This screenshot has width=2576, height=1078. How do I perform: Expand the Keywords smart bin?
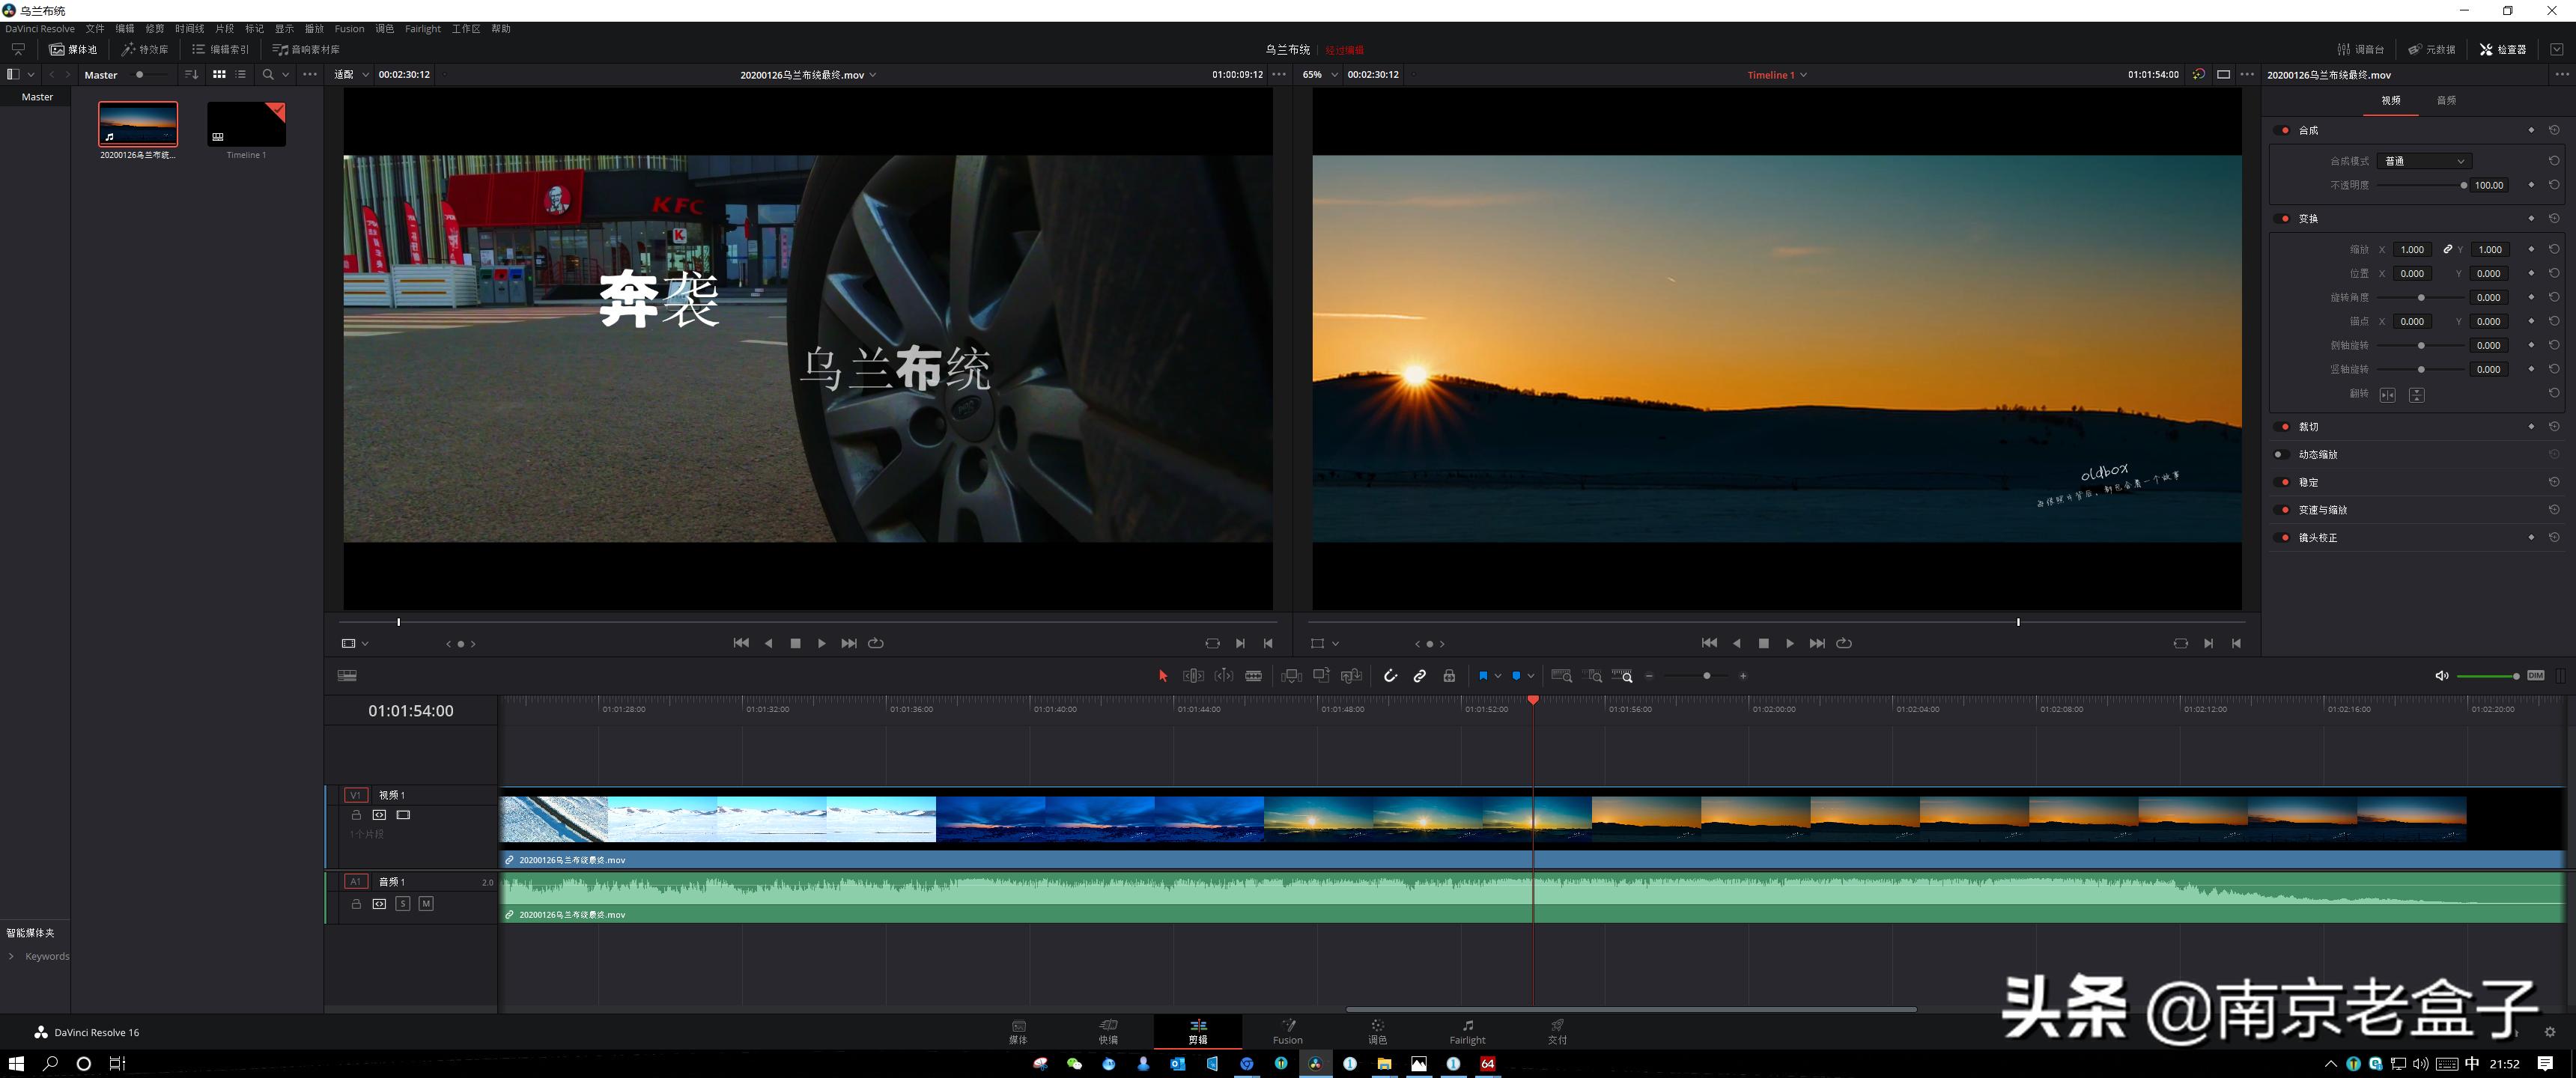11,957
